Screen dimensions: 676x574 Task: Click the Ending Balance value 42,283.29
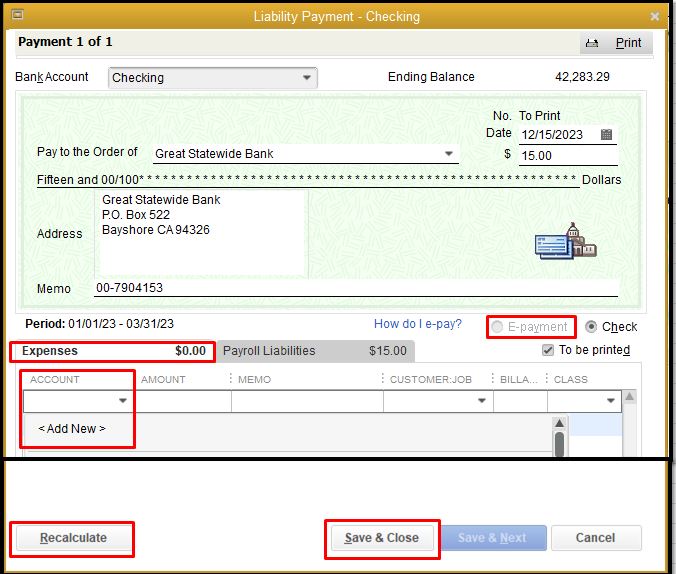click(x=582, y=77)
